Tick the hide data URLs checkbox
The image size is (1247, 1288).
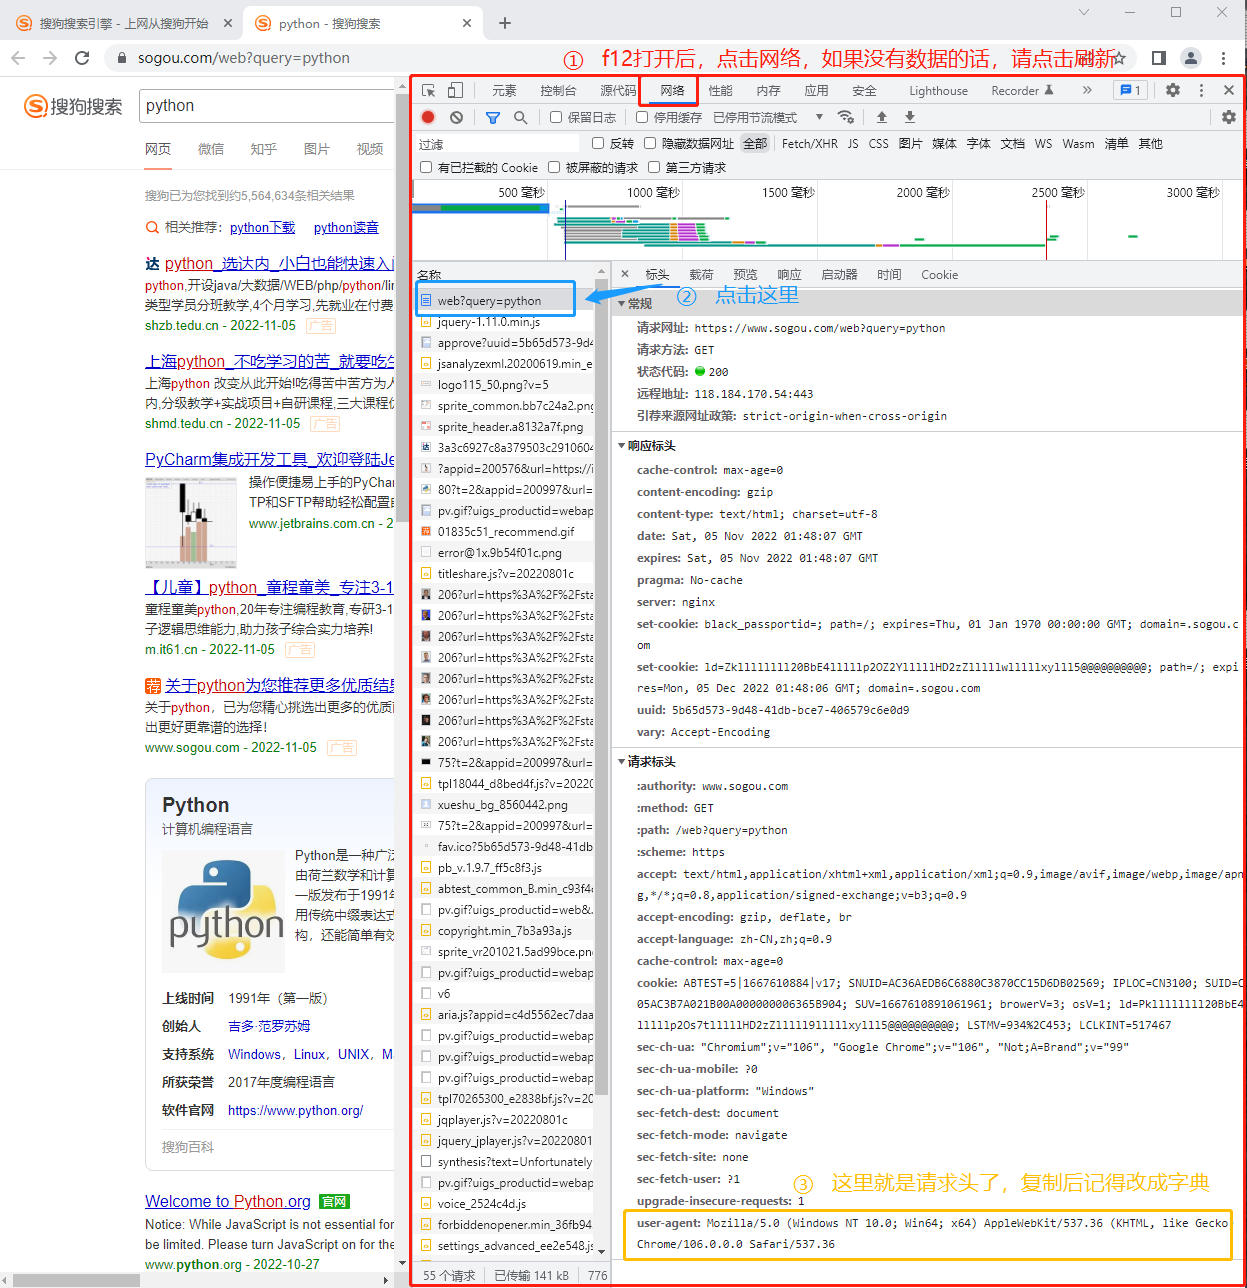click(x=650, y=143)
